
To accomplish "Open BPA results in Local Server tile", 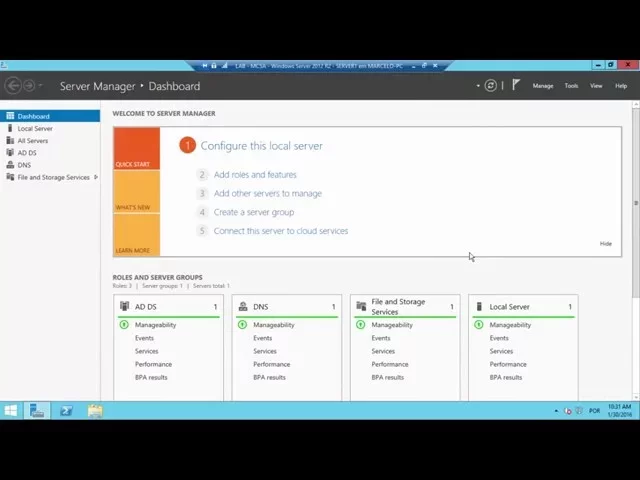I will (506, 377).
